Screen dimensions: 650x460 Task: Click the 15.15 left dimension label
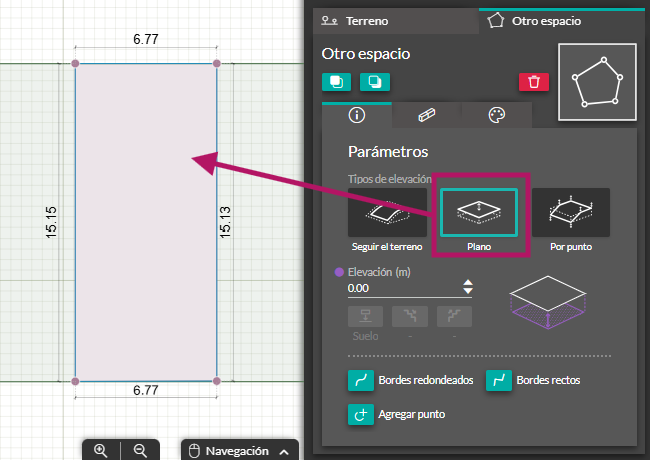coord(51,223)
